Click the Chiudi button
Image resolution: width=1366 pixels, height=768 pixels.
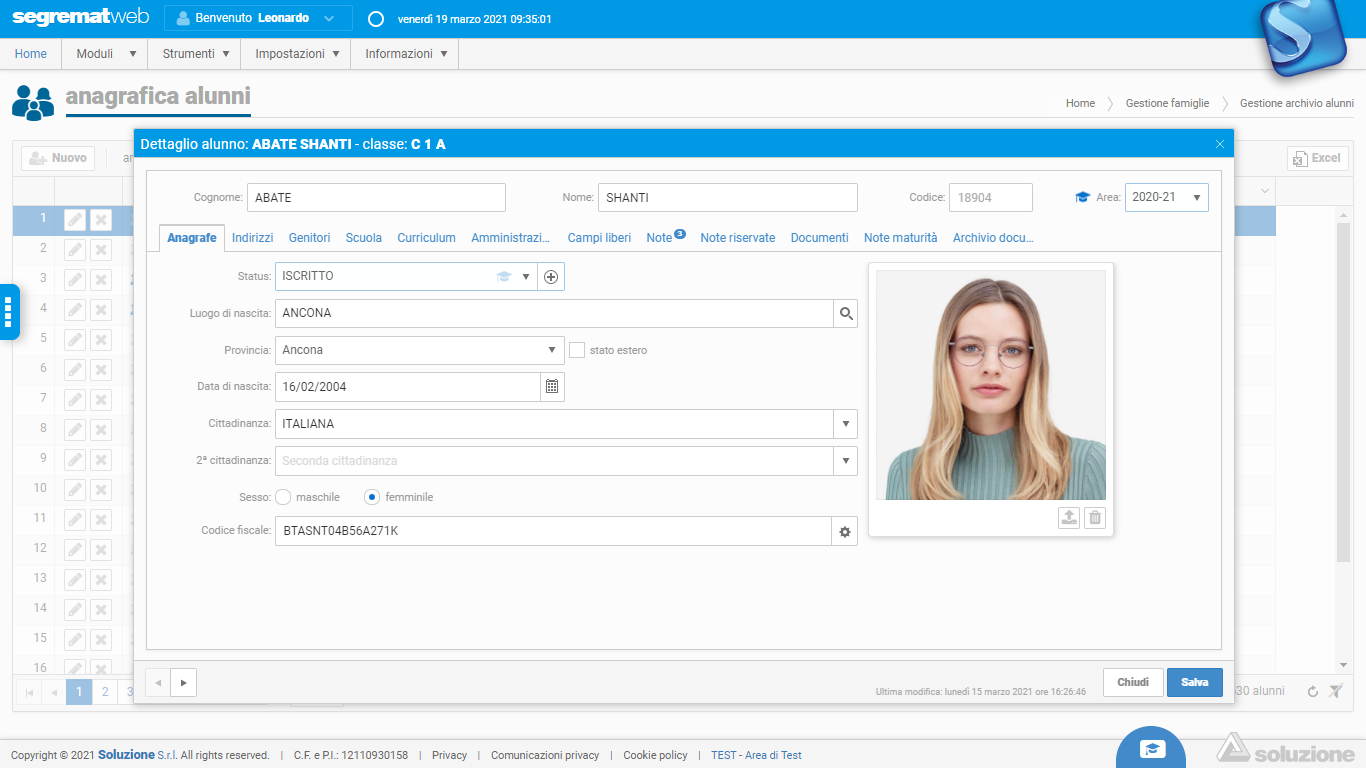coord(1133,682)
